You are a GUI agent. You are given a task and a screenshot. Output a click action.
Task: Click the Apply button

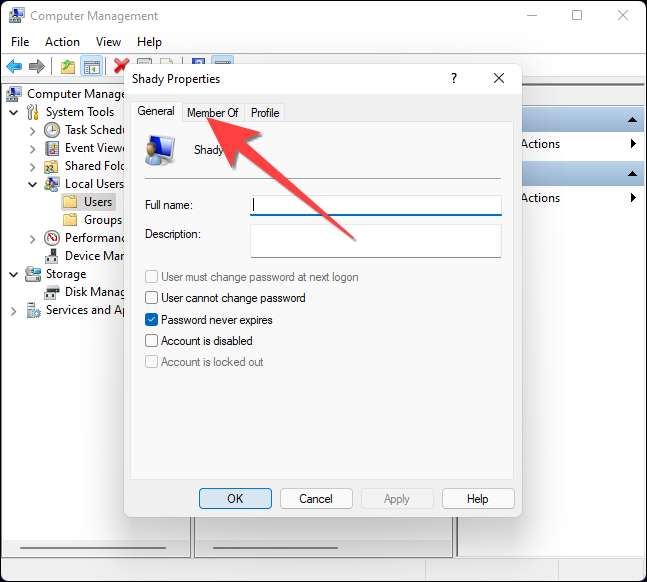tap(397, 499)
